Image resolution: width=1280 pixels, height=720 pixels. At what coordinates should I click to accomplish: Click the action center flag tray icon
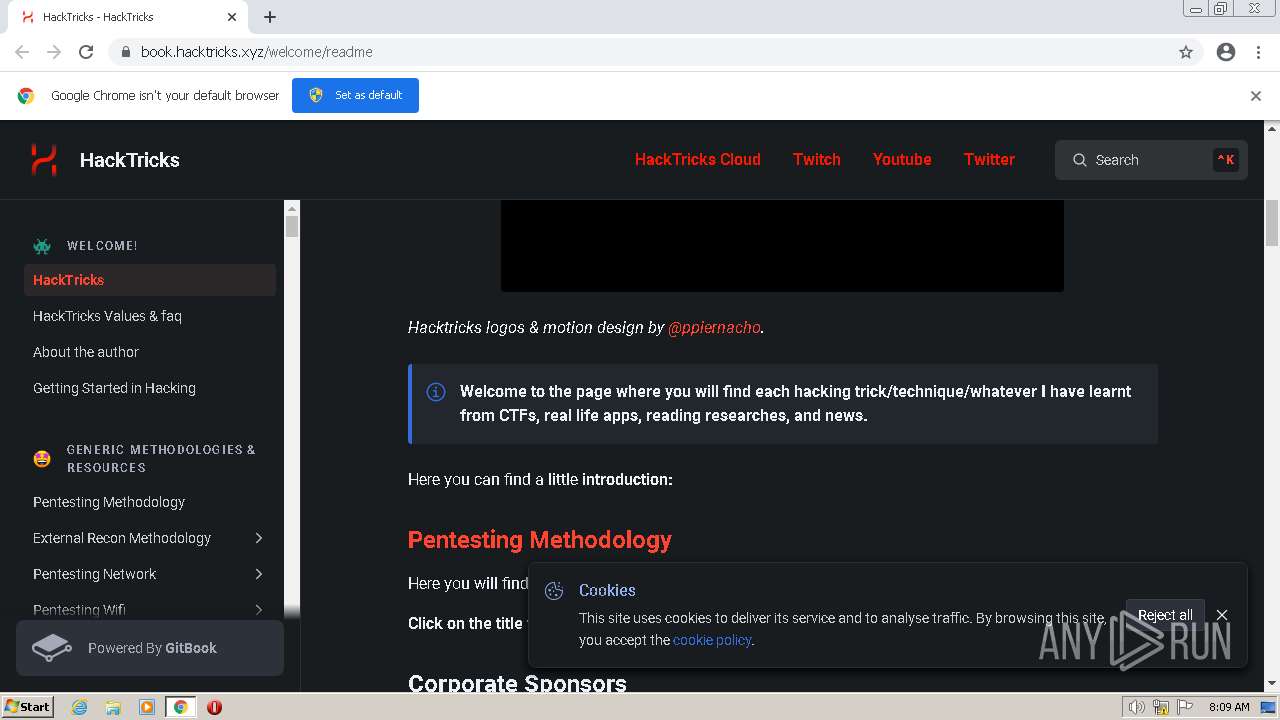(1185, 707)
